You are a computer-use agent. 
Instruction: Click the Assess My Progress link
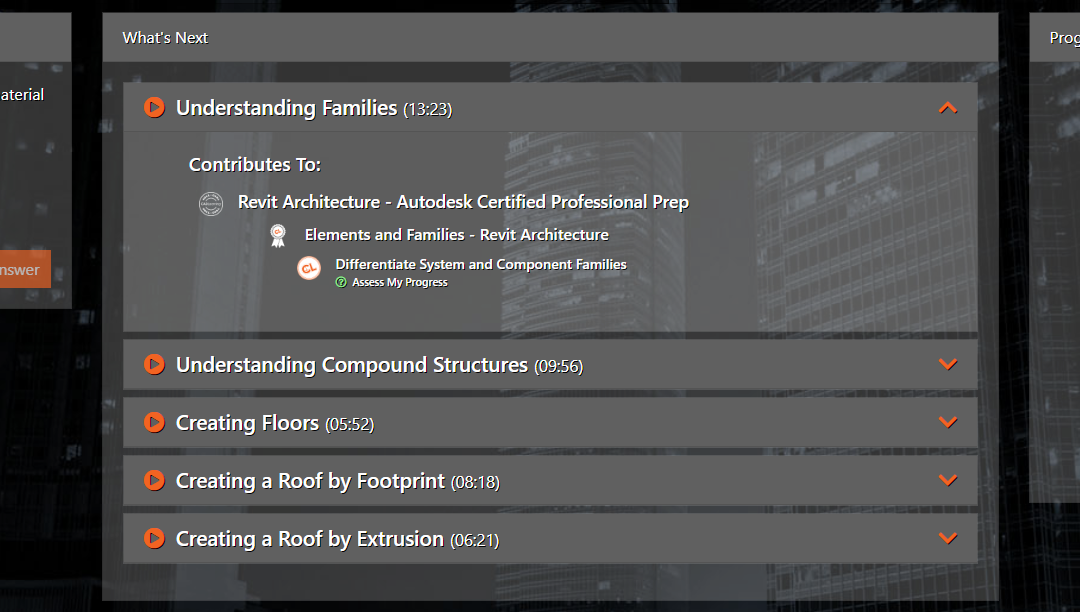(400, 283)
